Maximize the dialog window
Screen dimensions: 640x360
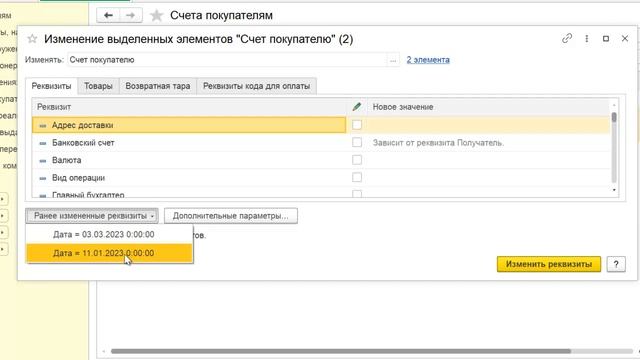(606, 38)
